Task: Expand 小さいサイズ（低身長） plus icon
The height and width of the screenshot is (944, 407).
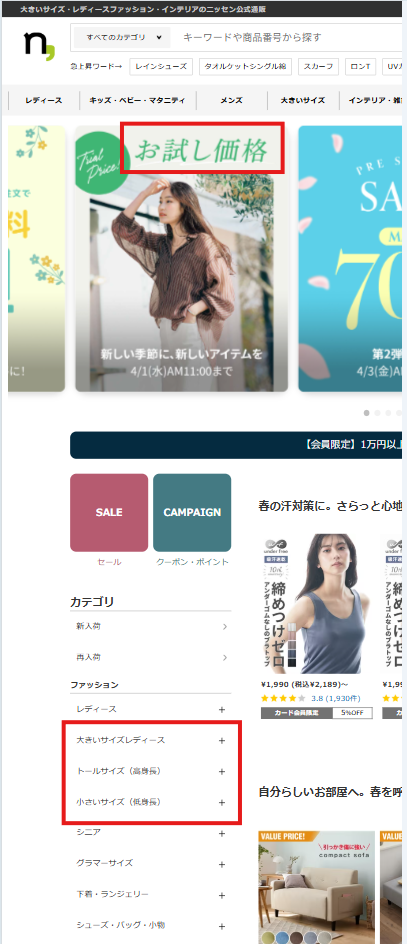Action: pyautogui.click(x=222, y=803)
